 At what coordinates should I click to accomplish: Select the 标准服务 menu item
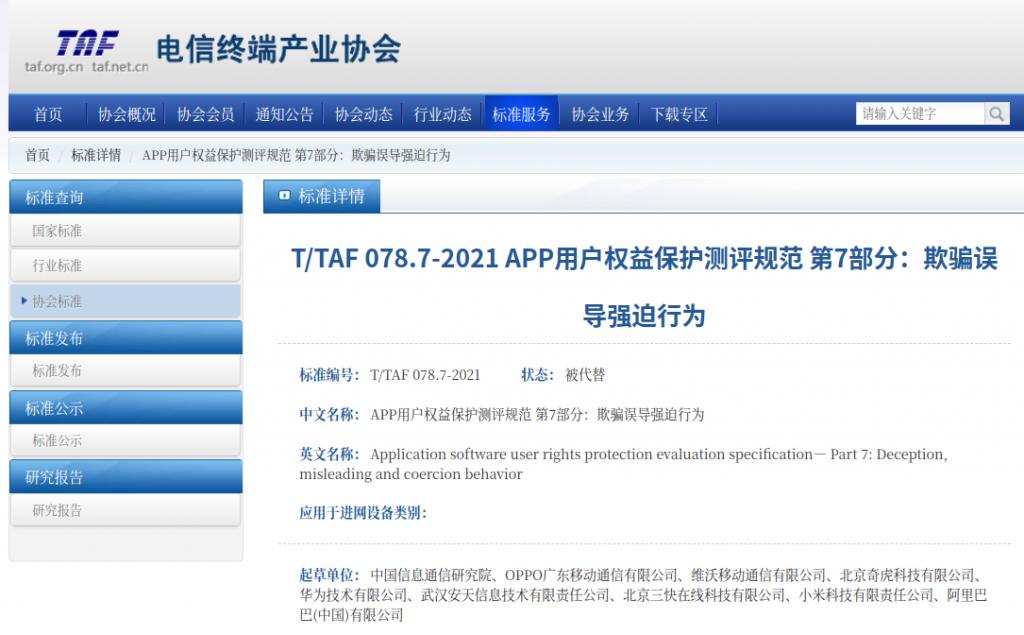point(521,114)
